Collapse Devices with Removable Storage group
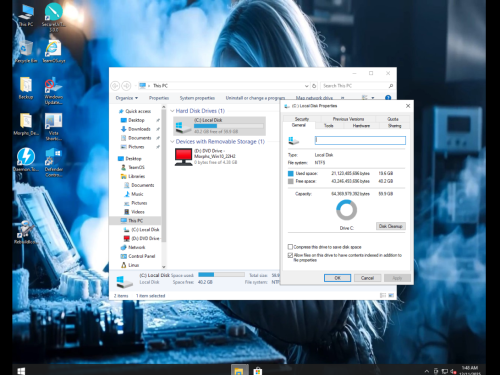 click(x=172, y=142)
